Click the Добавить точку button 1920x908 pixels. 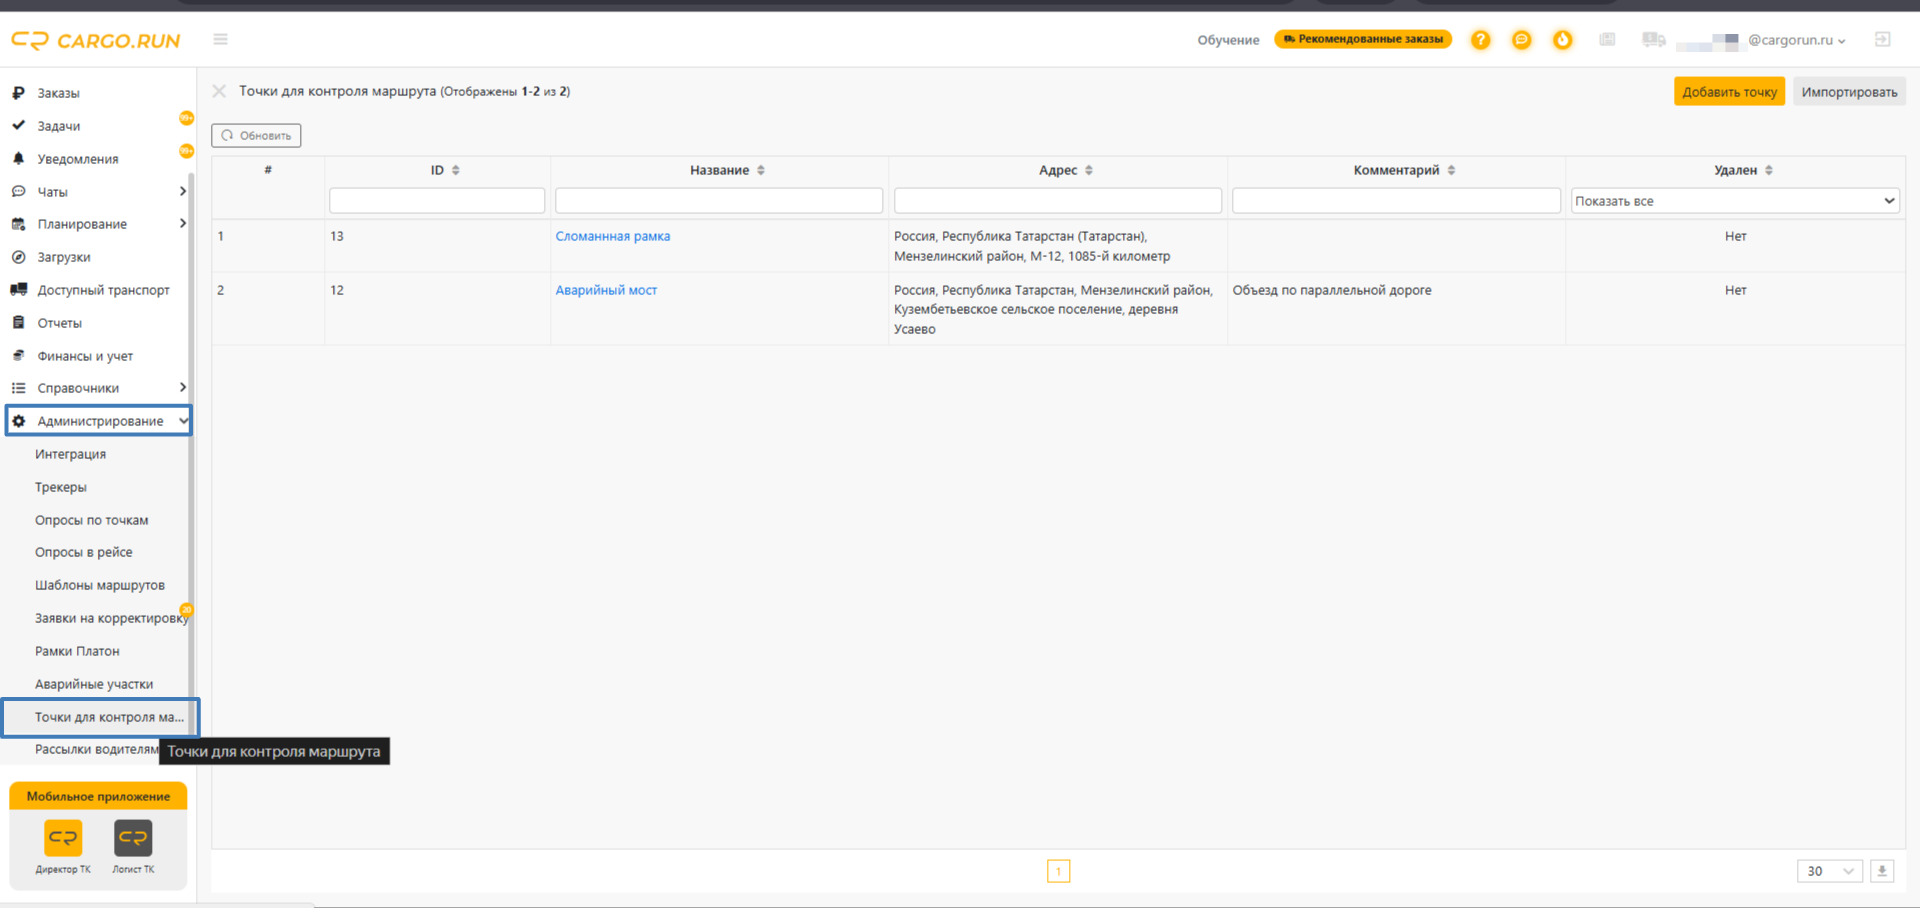[x=1728, y=92]
